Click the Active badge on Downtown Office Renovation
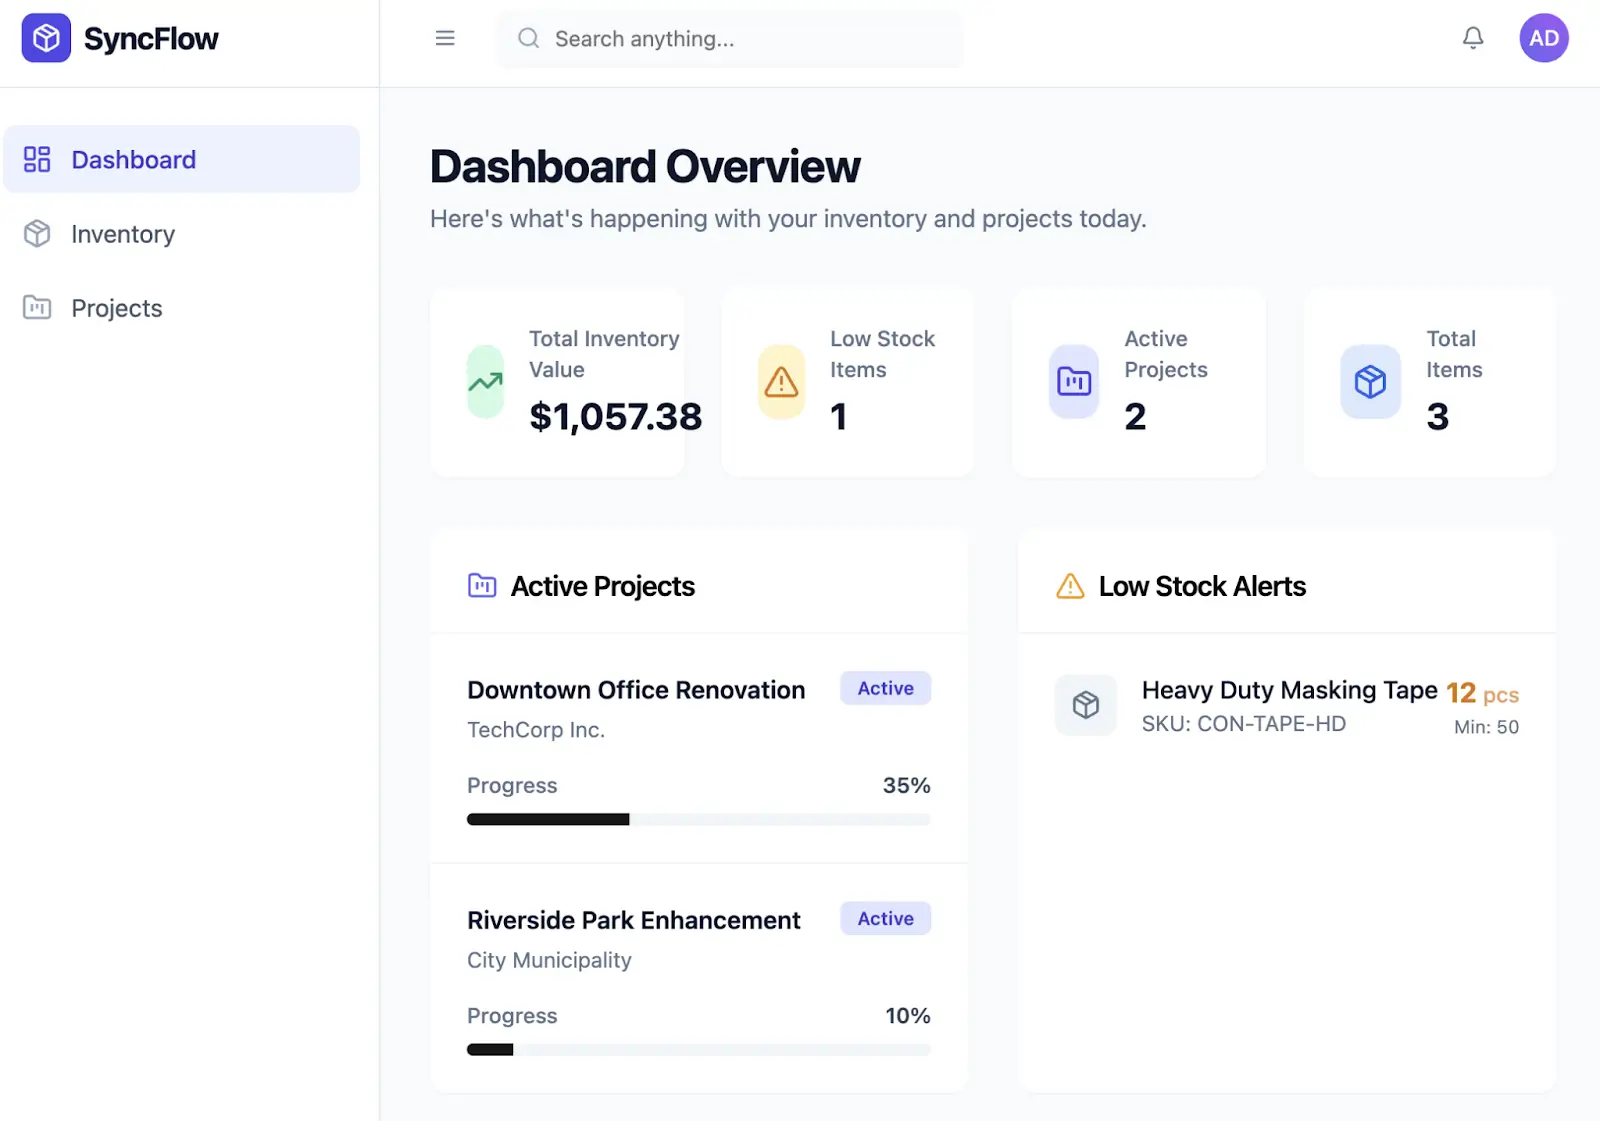 (884, 688)
